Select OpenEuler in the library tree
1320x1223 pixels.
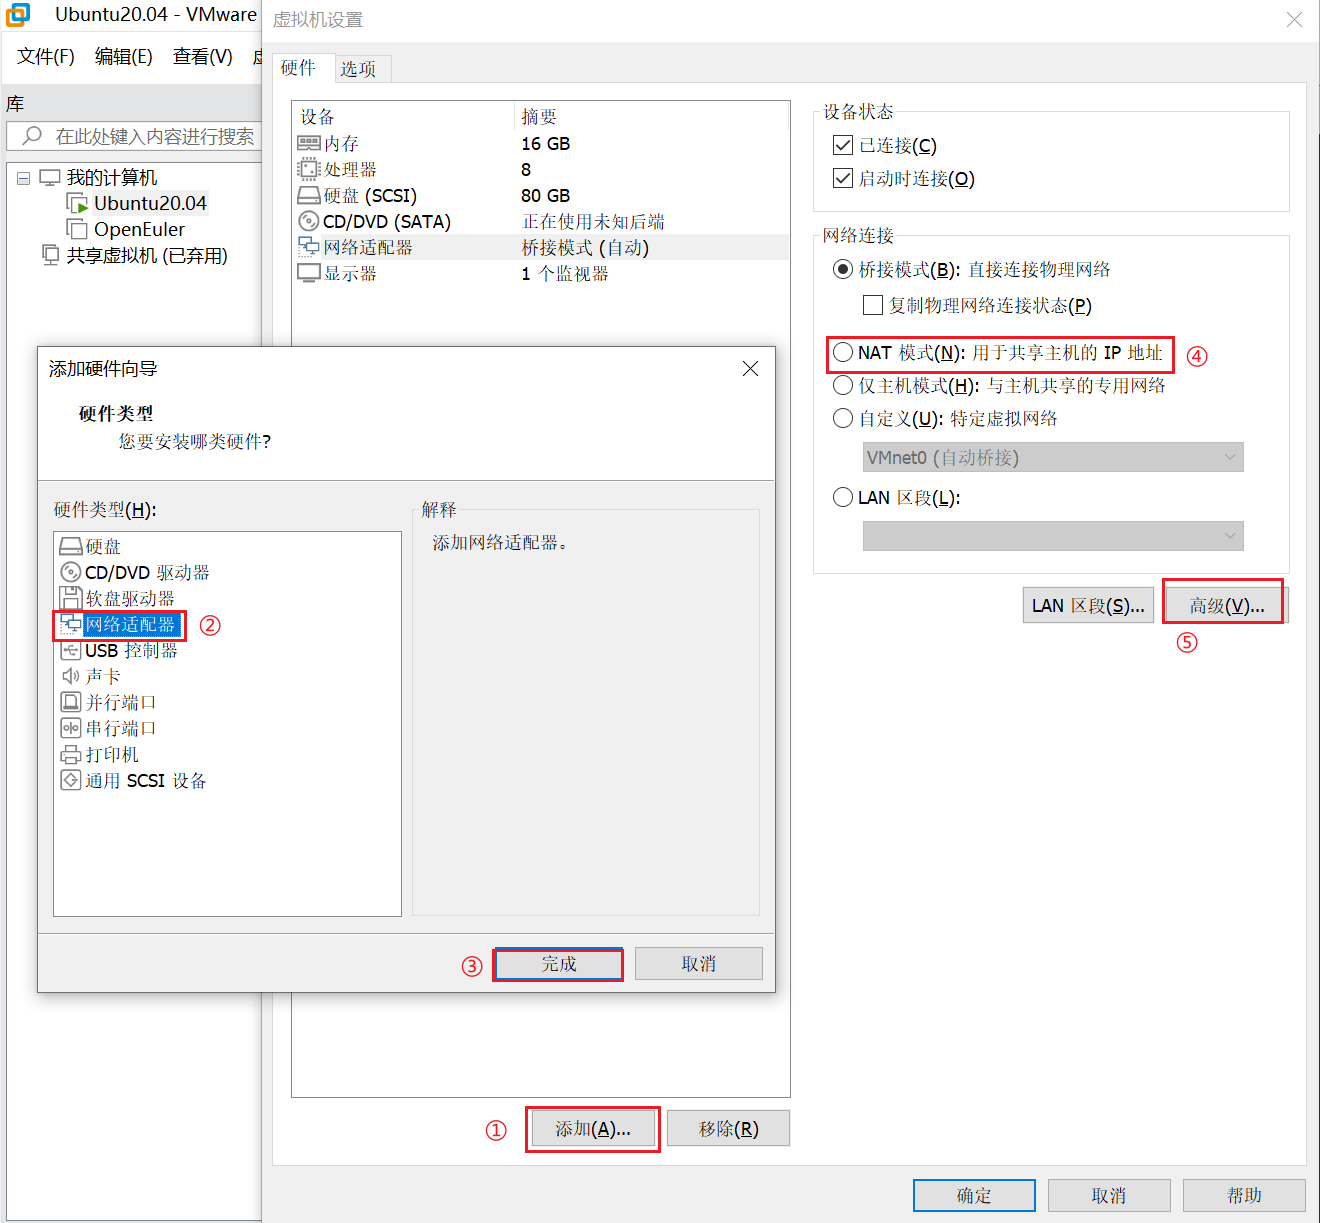click(139, 229)
